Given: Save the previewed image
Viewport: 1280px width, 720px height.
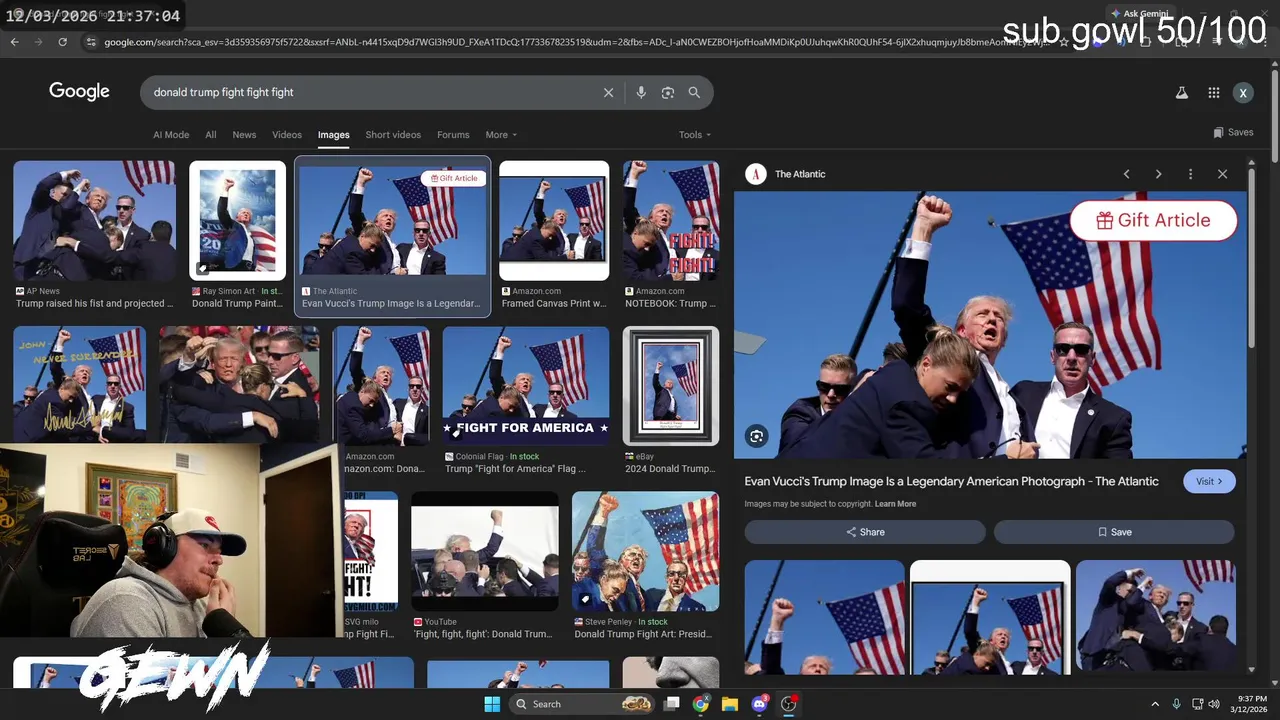Looking at the screenshot, I should tap(1114, 532).
